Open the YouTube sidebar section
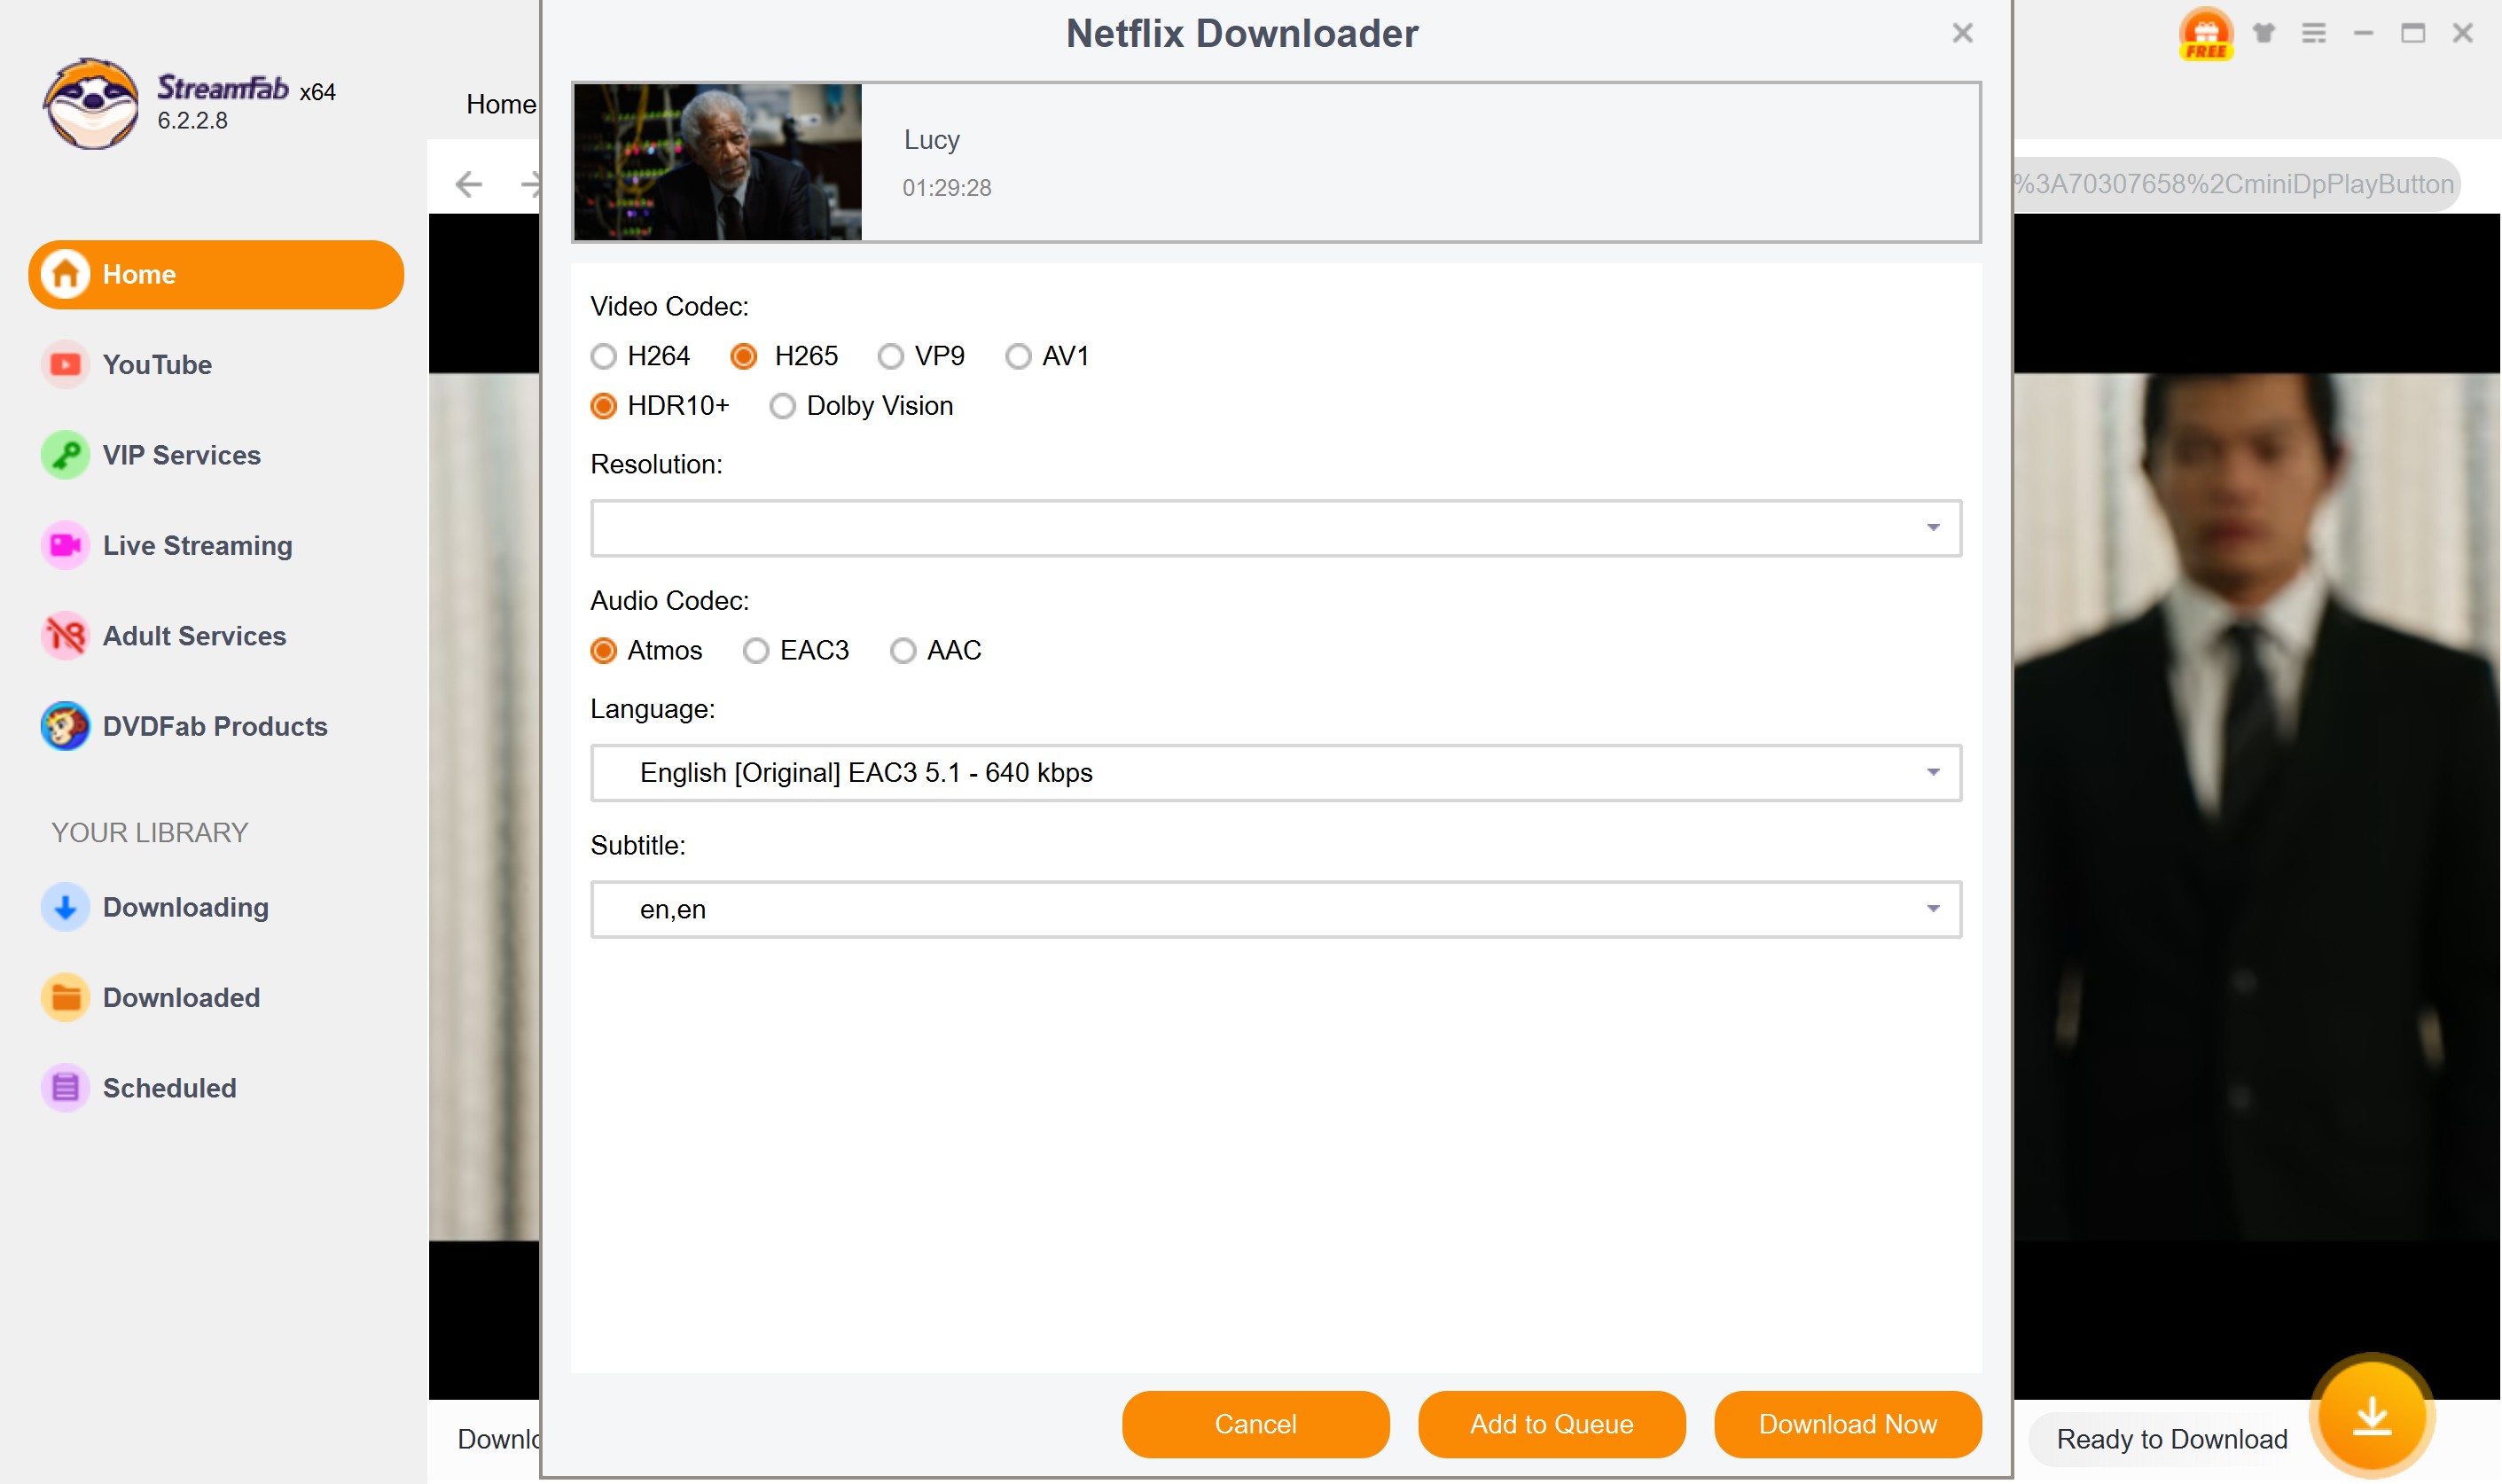The image size is (2502, 1484). tap(156, 365)
